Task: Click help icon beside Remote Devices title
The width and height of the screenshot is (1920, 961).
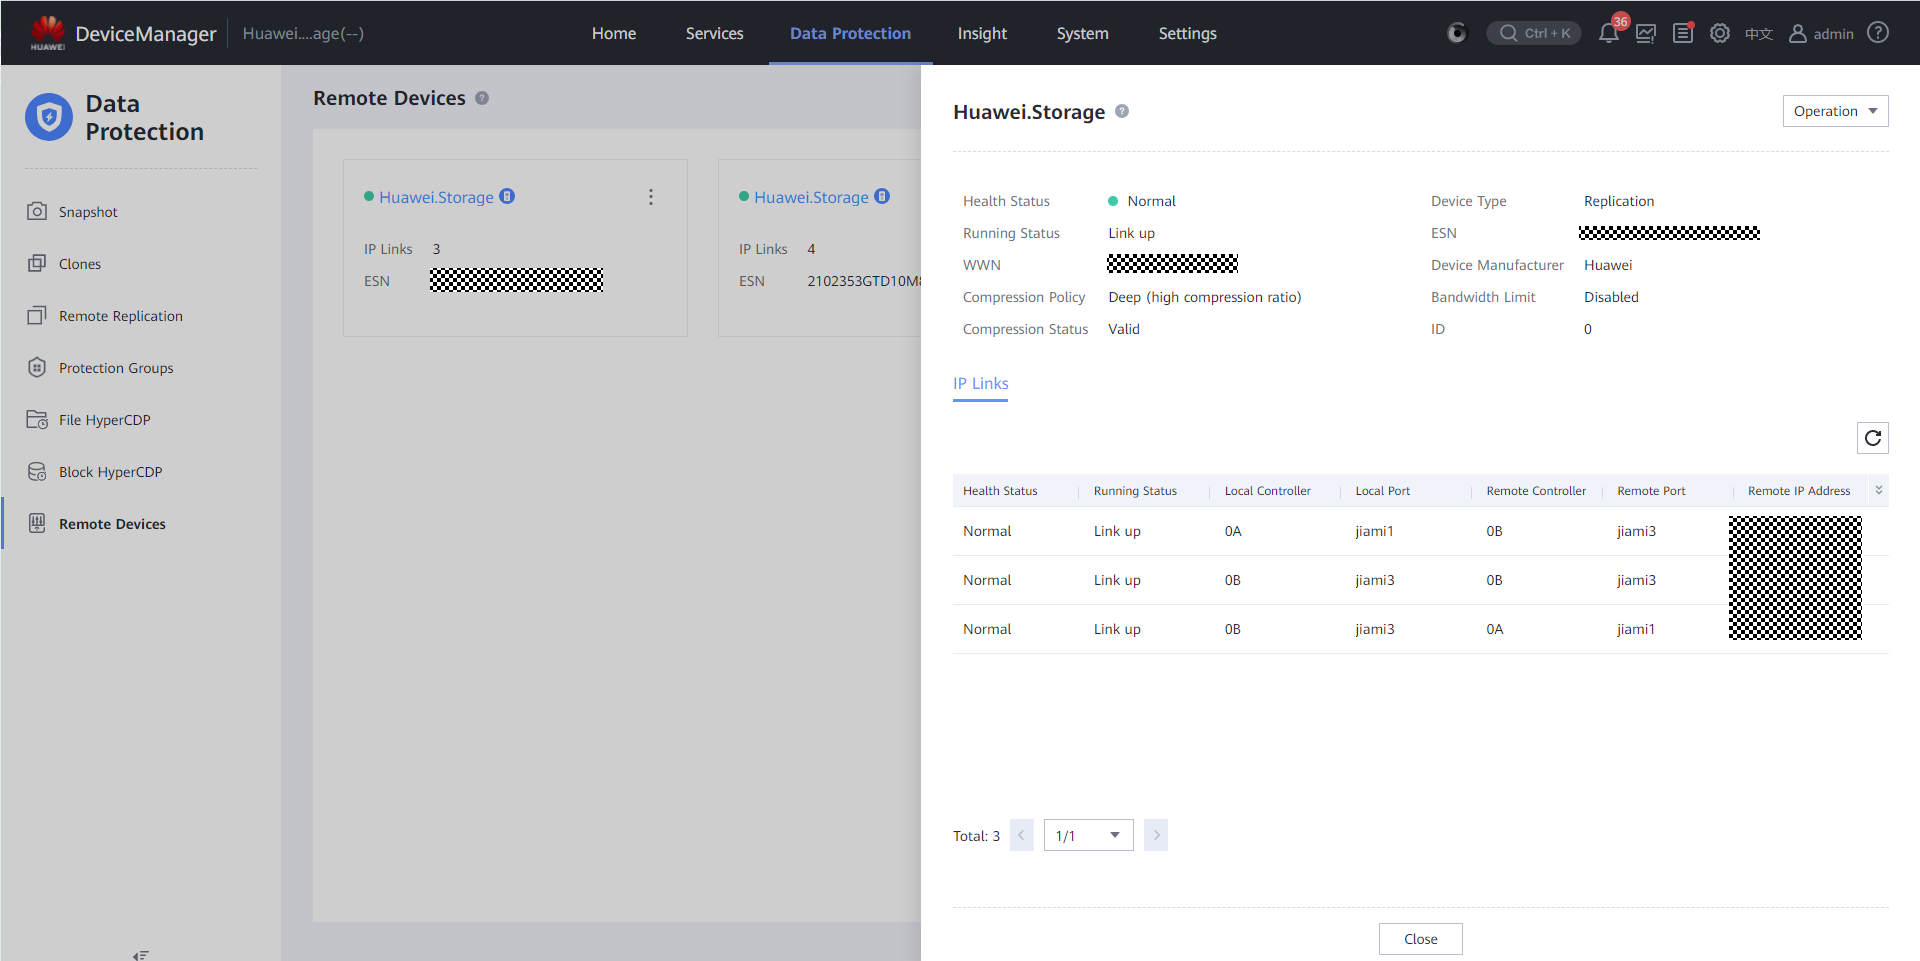Action: pos(482,98)
